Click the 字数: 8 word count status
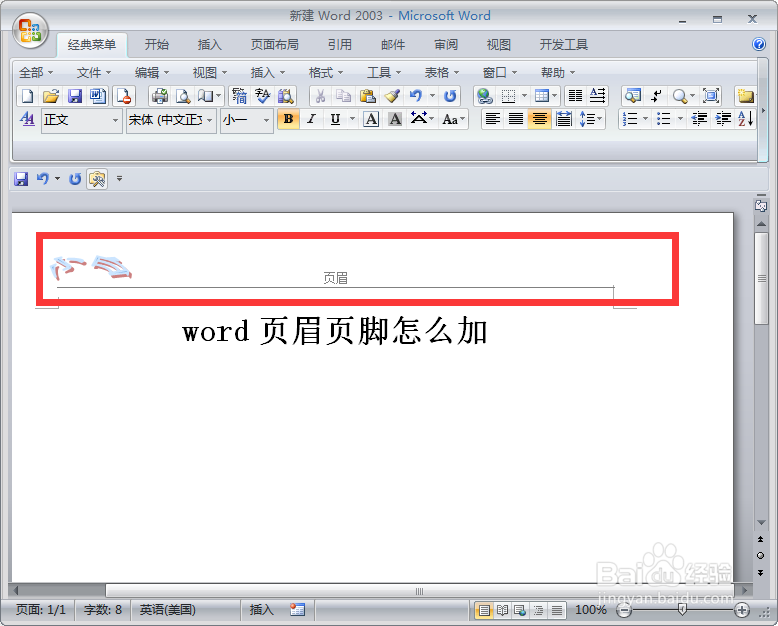778x626 pixels. pos(103,610)
